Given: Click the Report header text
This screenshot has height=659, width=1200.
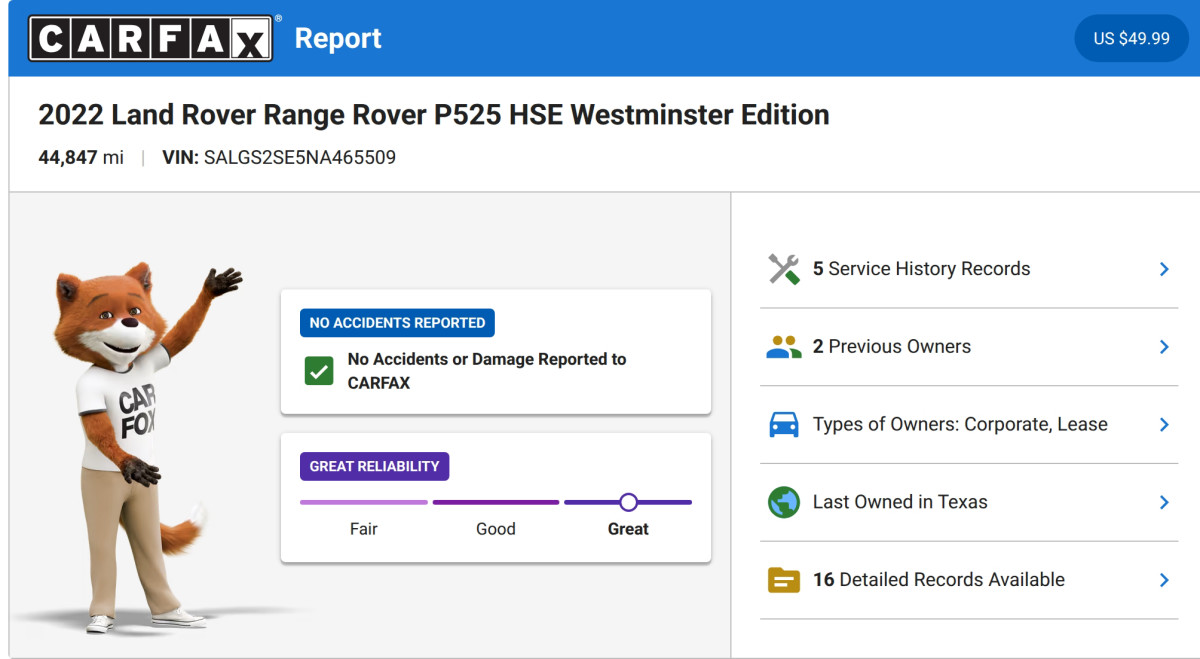Looking at the screenshot, I should [338, 38].
